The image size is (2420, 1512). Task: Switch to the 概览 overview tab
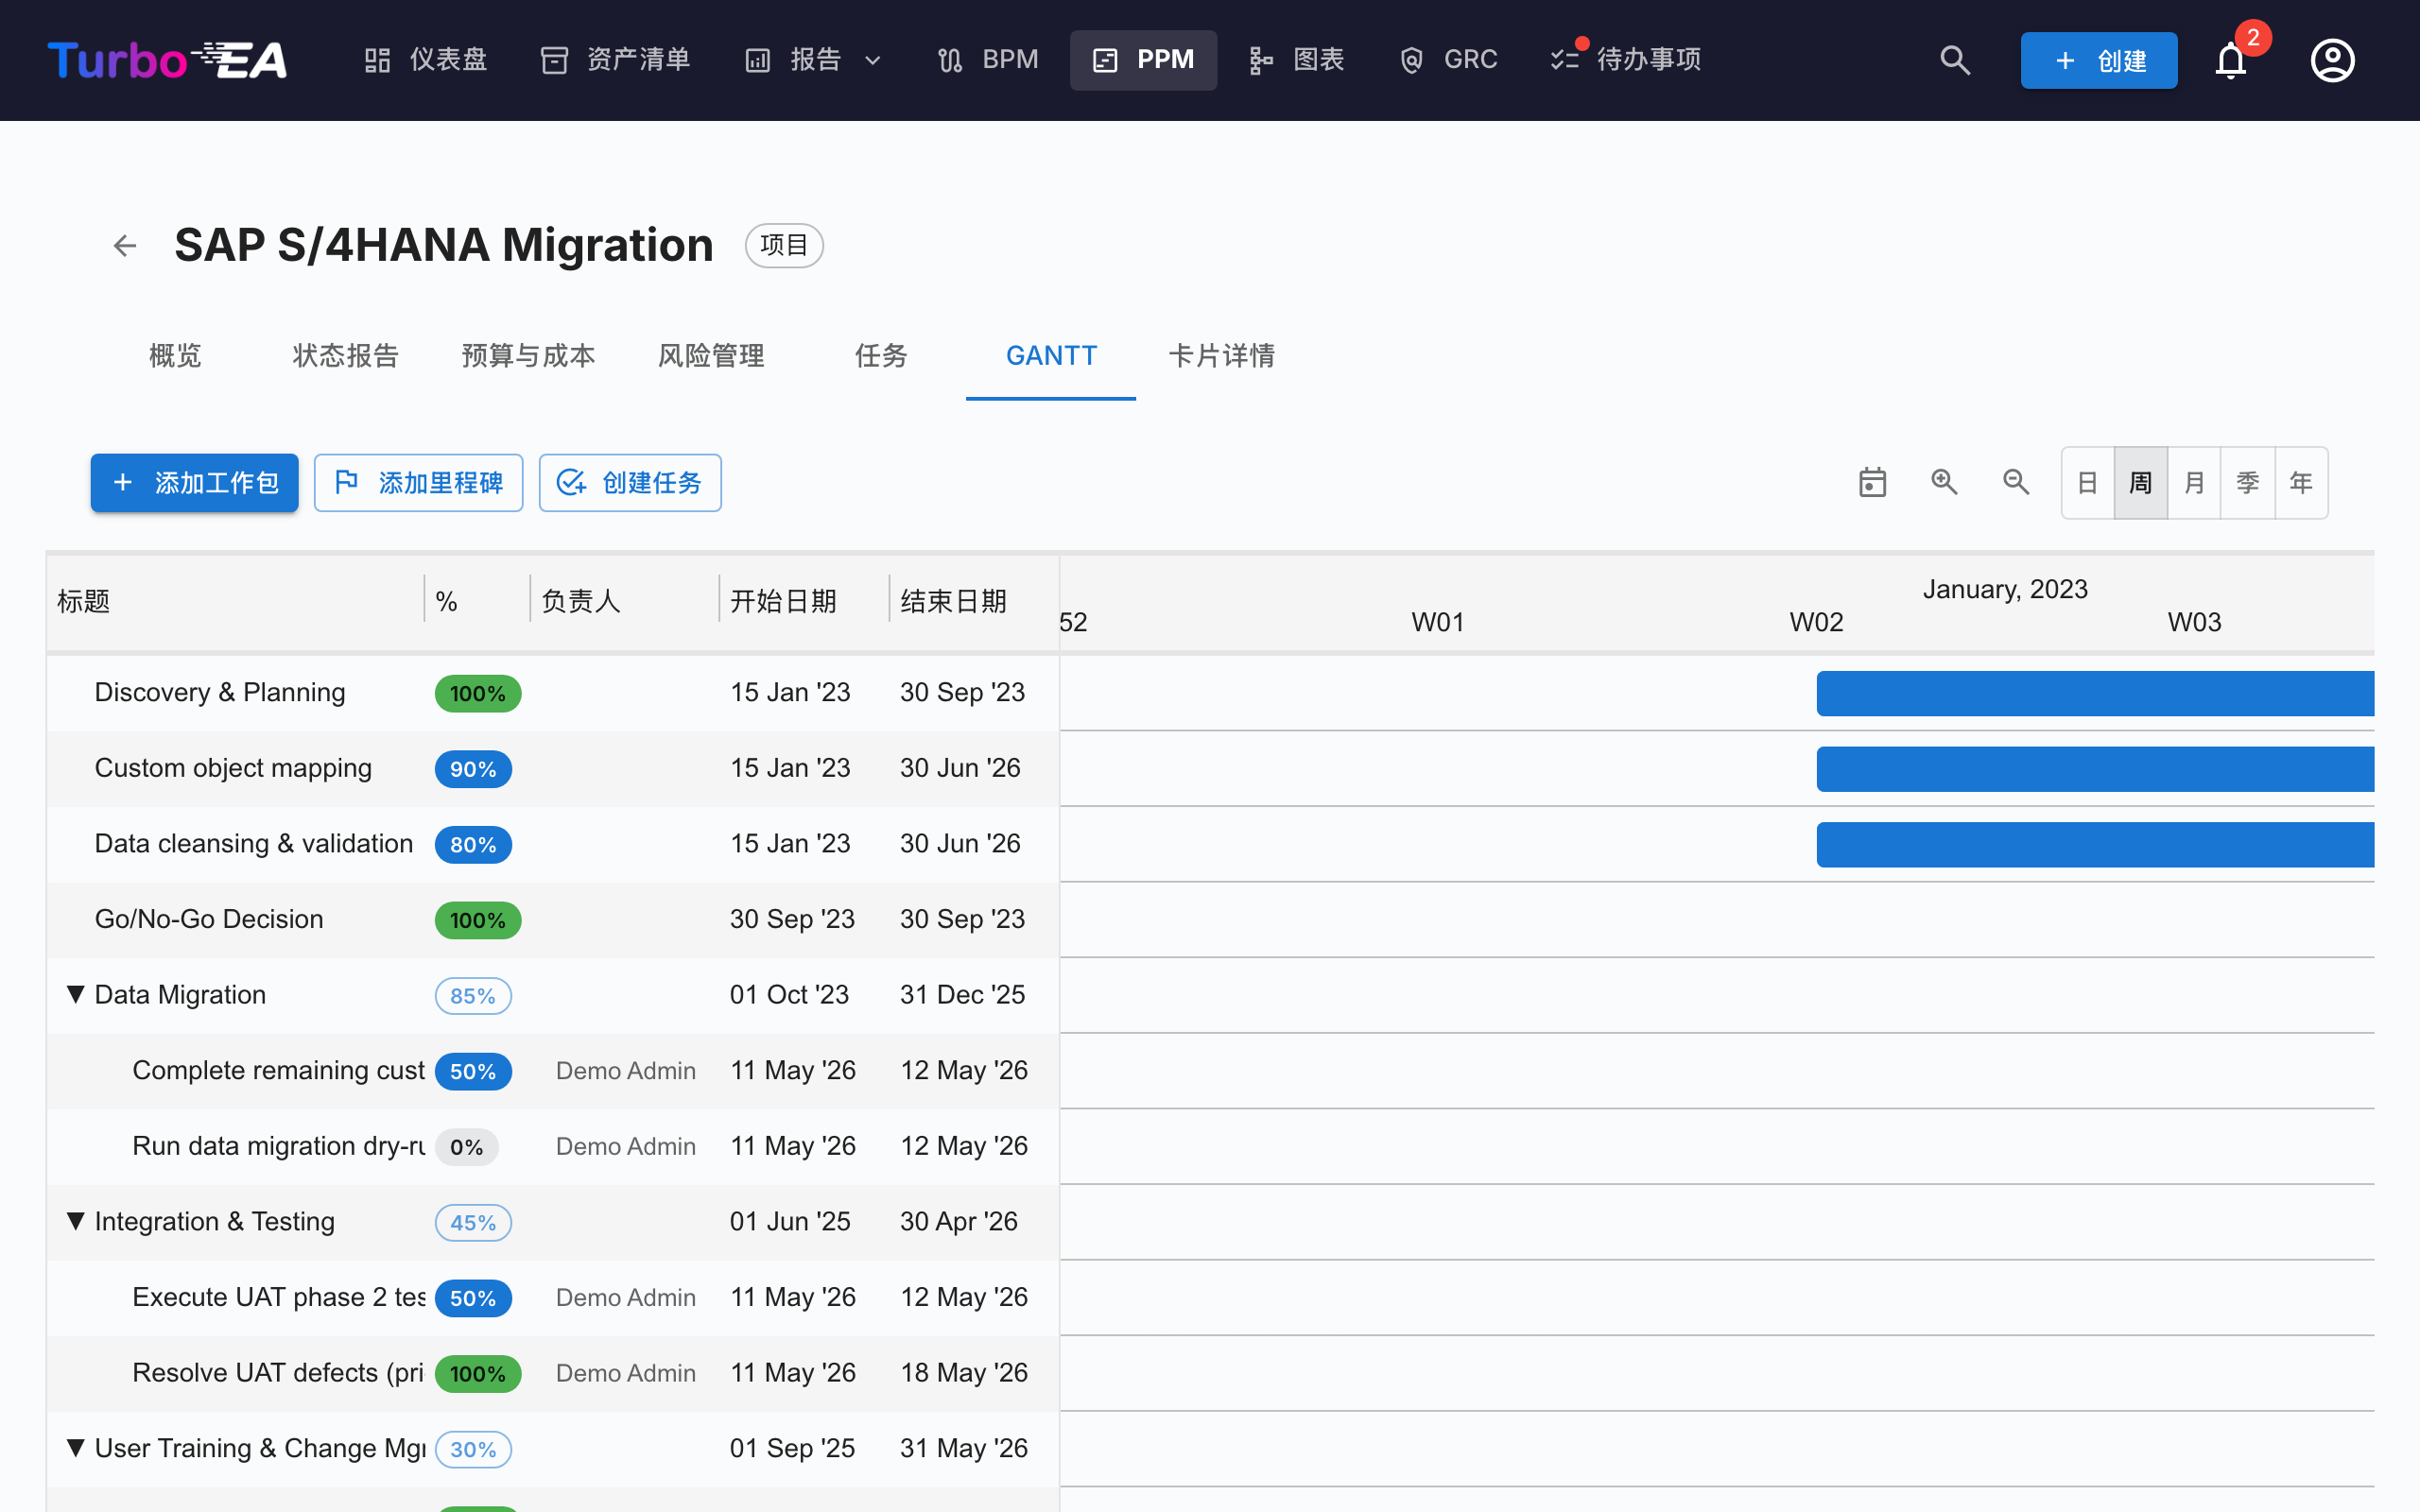(x=175, y=356)
